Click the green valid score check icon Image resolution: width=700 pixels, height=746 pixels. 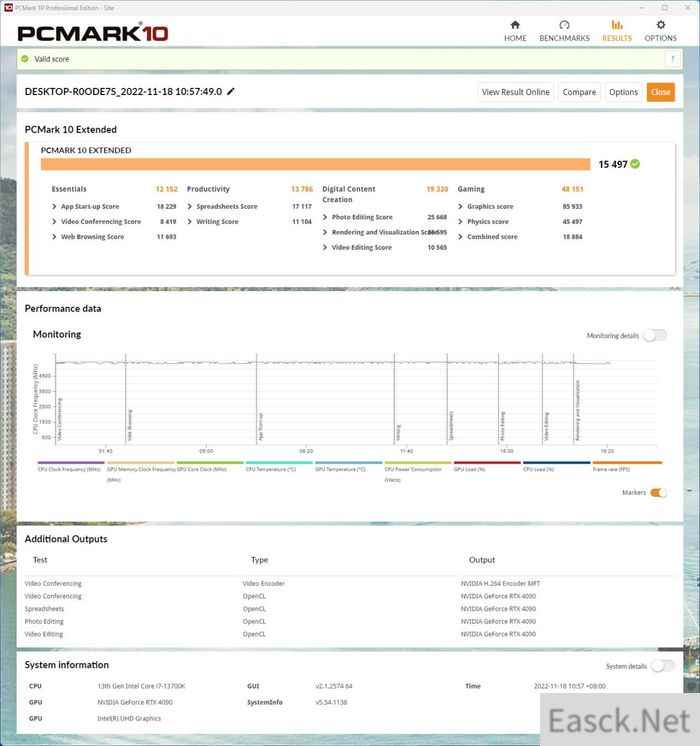point(25,59)
